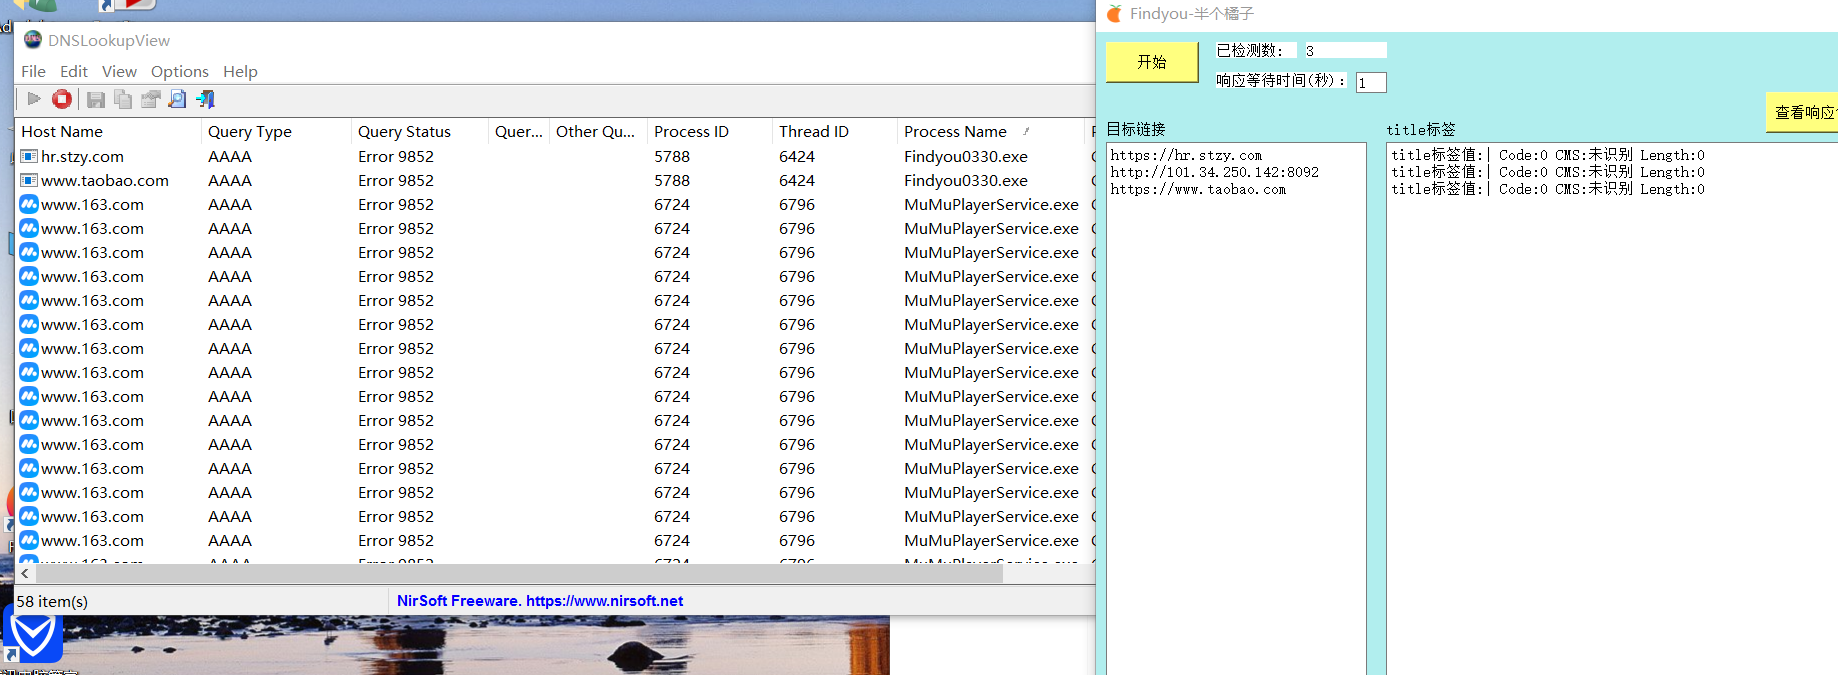This screenshot has height=675, width=1838.
Task: Click the Start Capture play icon in toolbar
Action: [34, 99]
